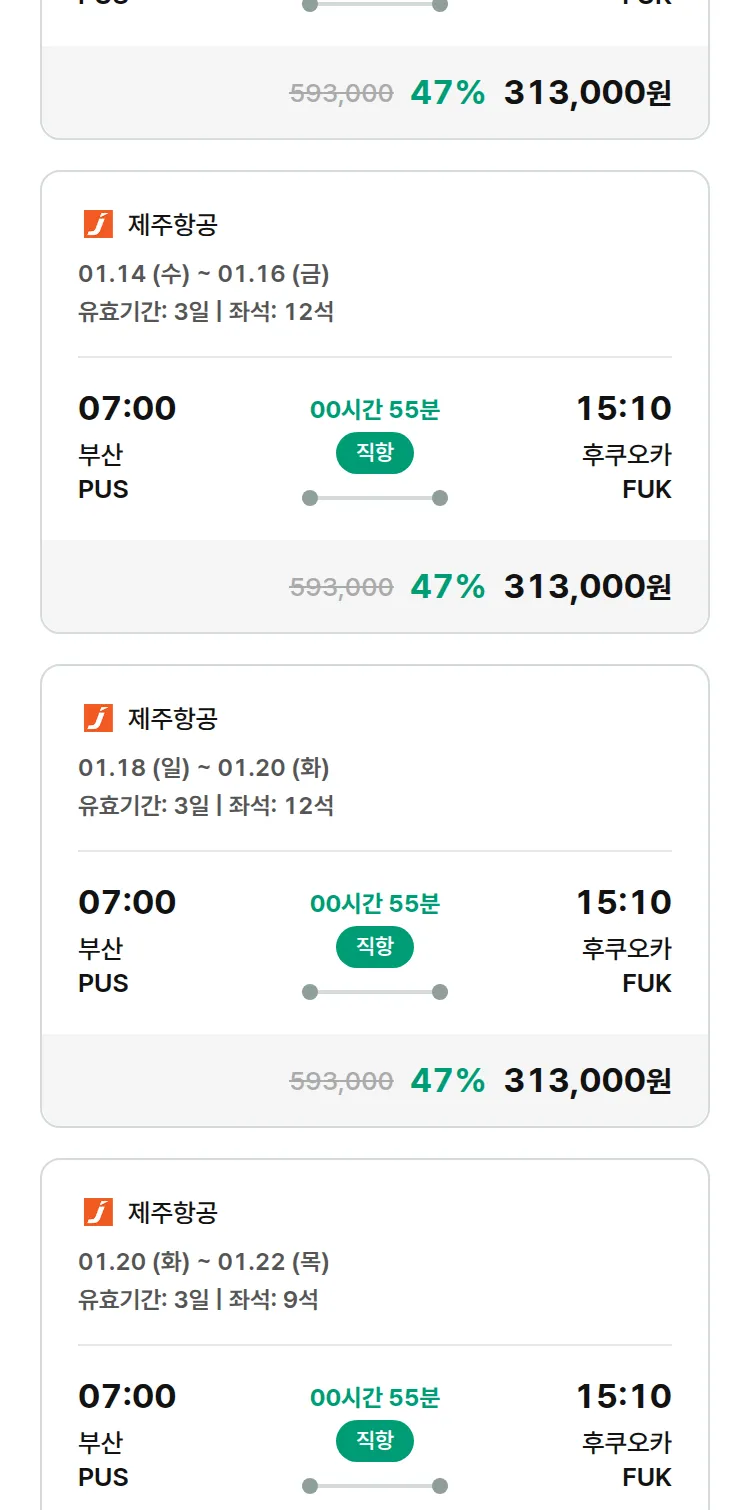
Task: Click 47% discount on the 01.18 flight
Action: tap(447, 1080)
